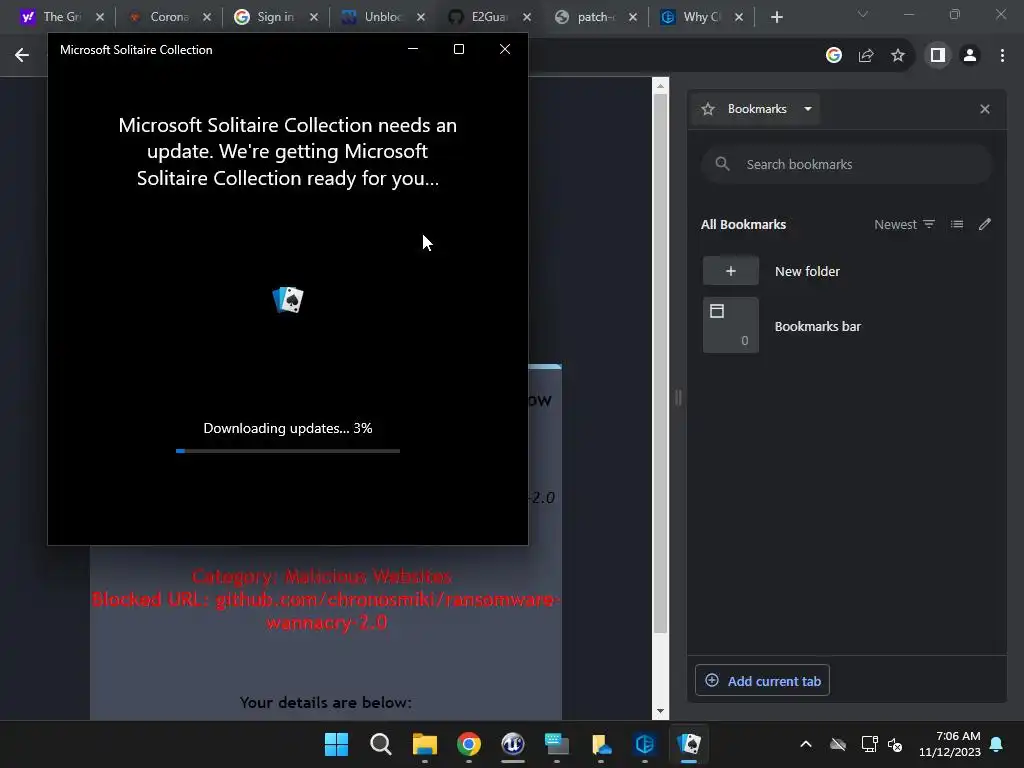
Task: Click the page vertical scrollbar thumb
Action: [660, 363]
